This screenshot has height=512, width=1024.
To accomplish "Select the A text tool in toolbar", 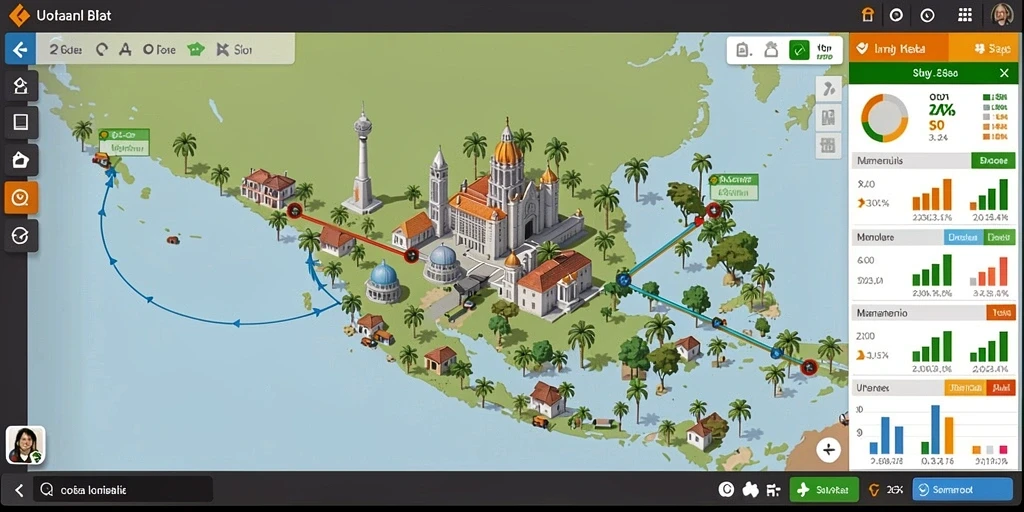I will tap(125, 50).
